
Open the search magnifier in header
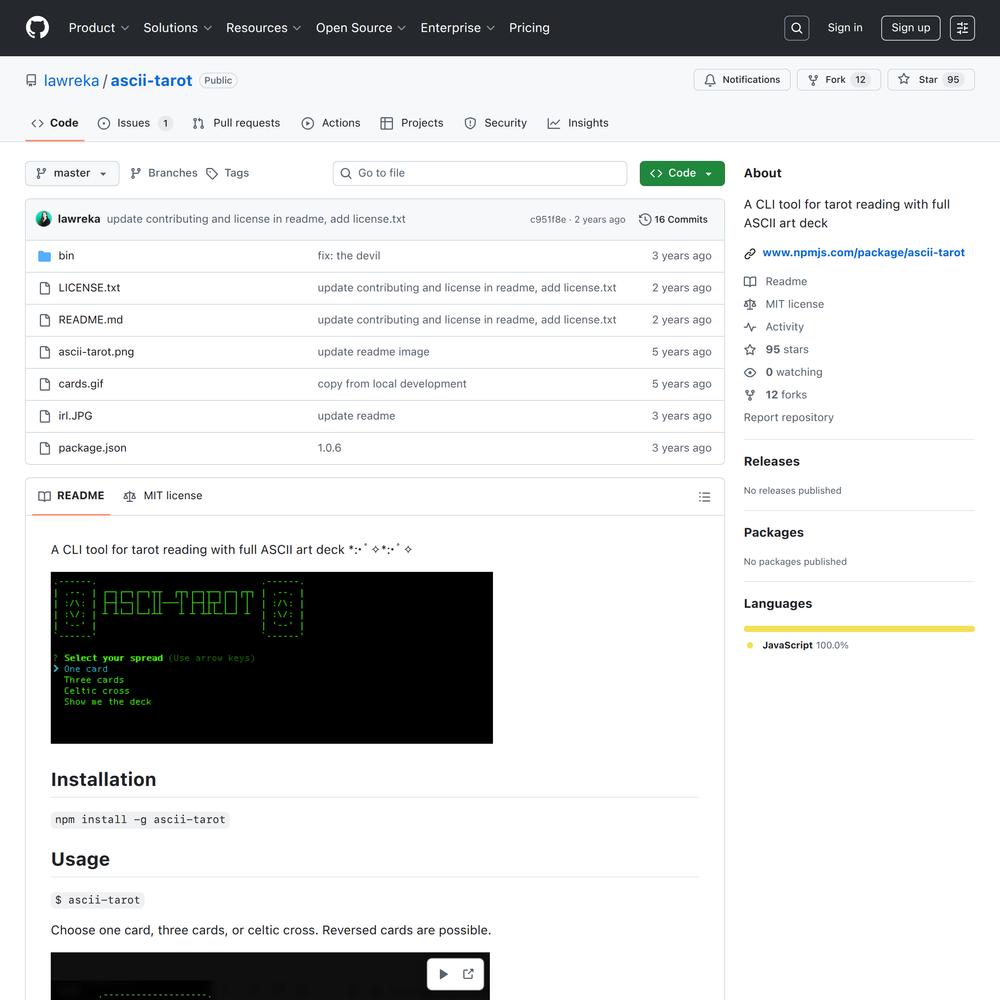[796, 28]
